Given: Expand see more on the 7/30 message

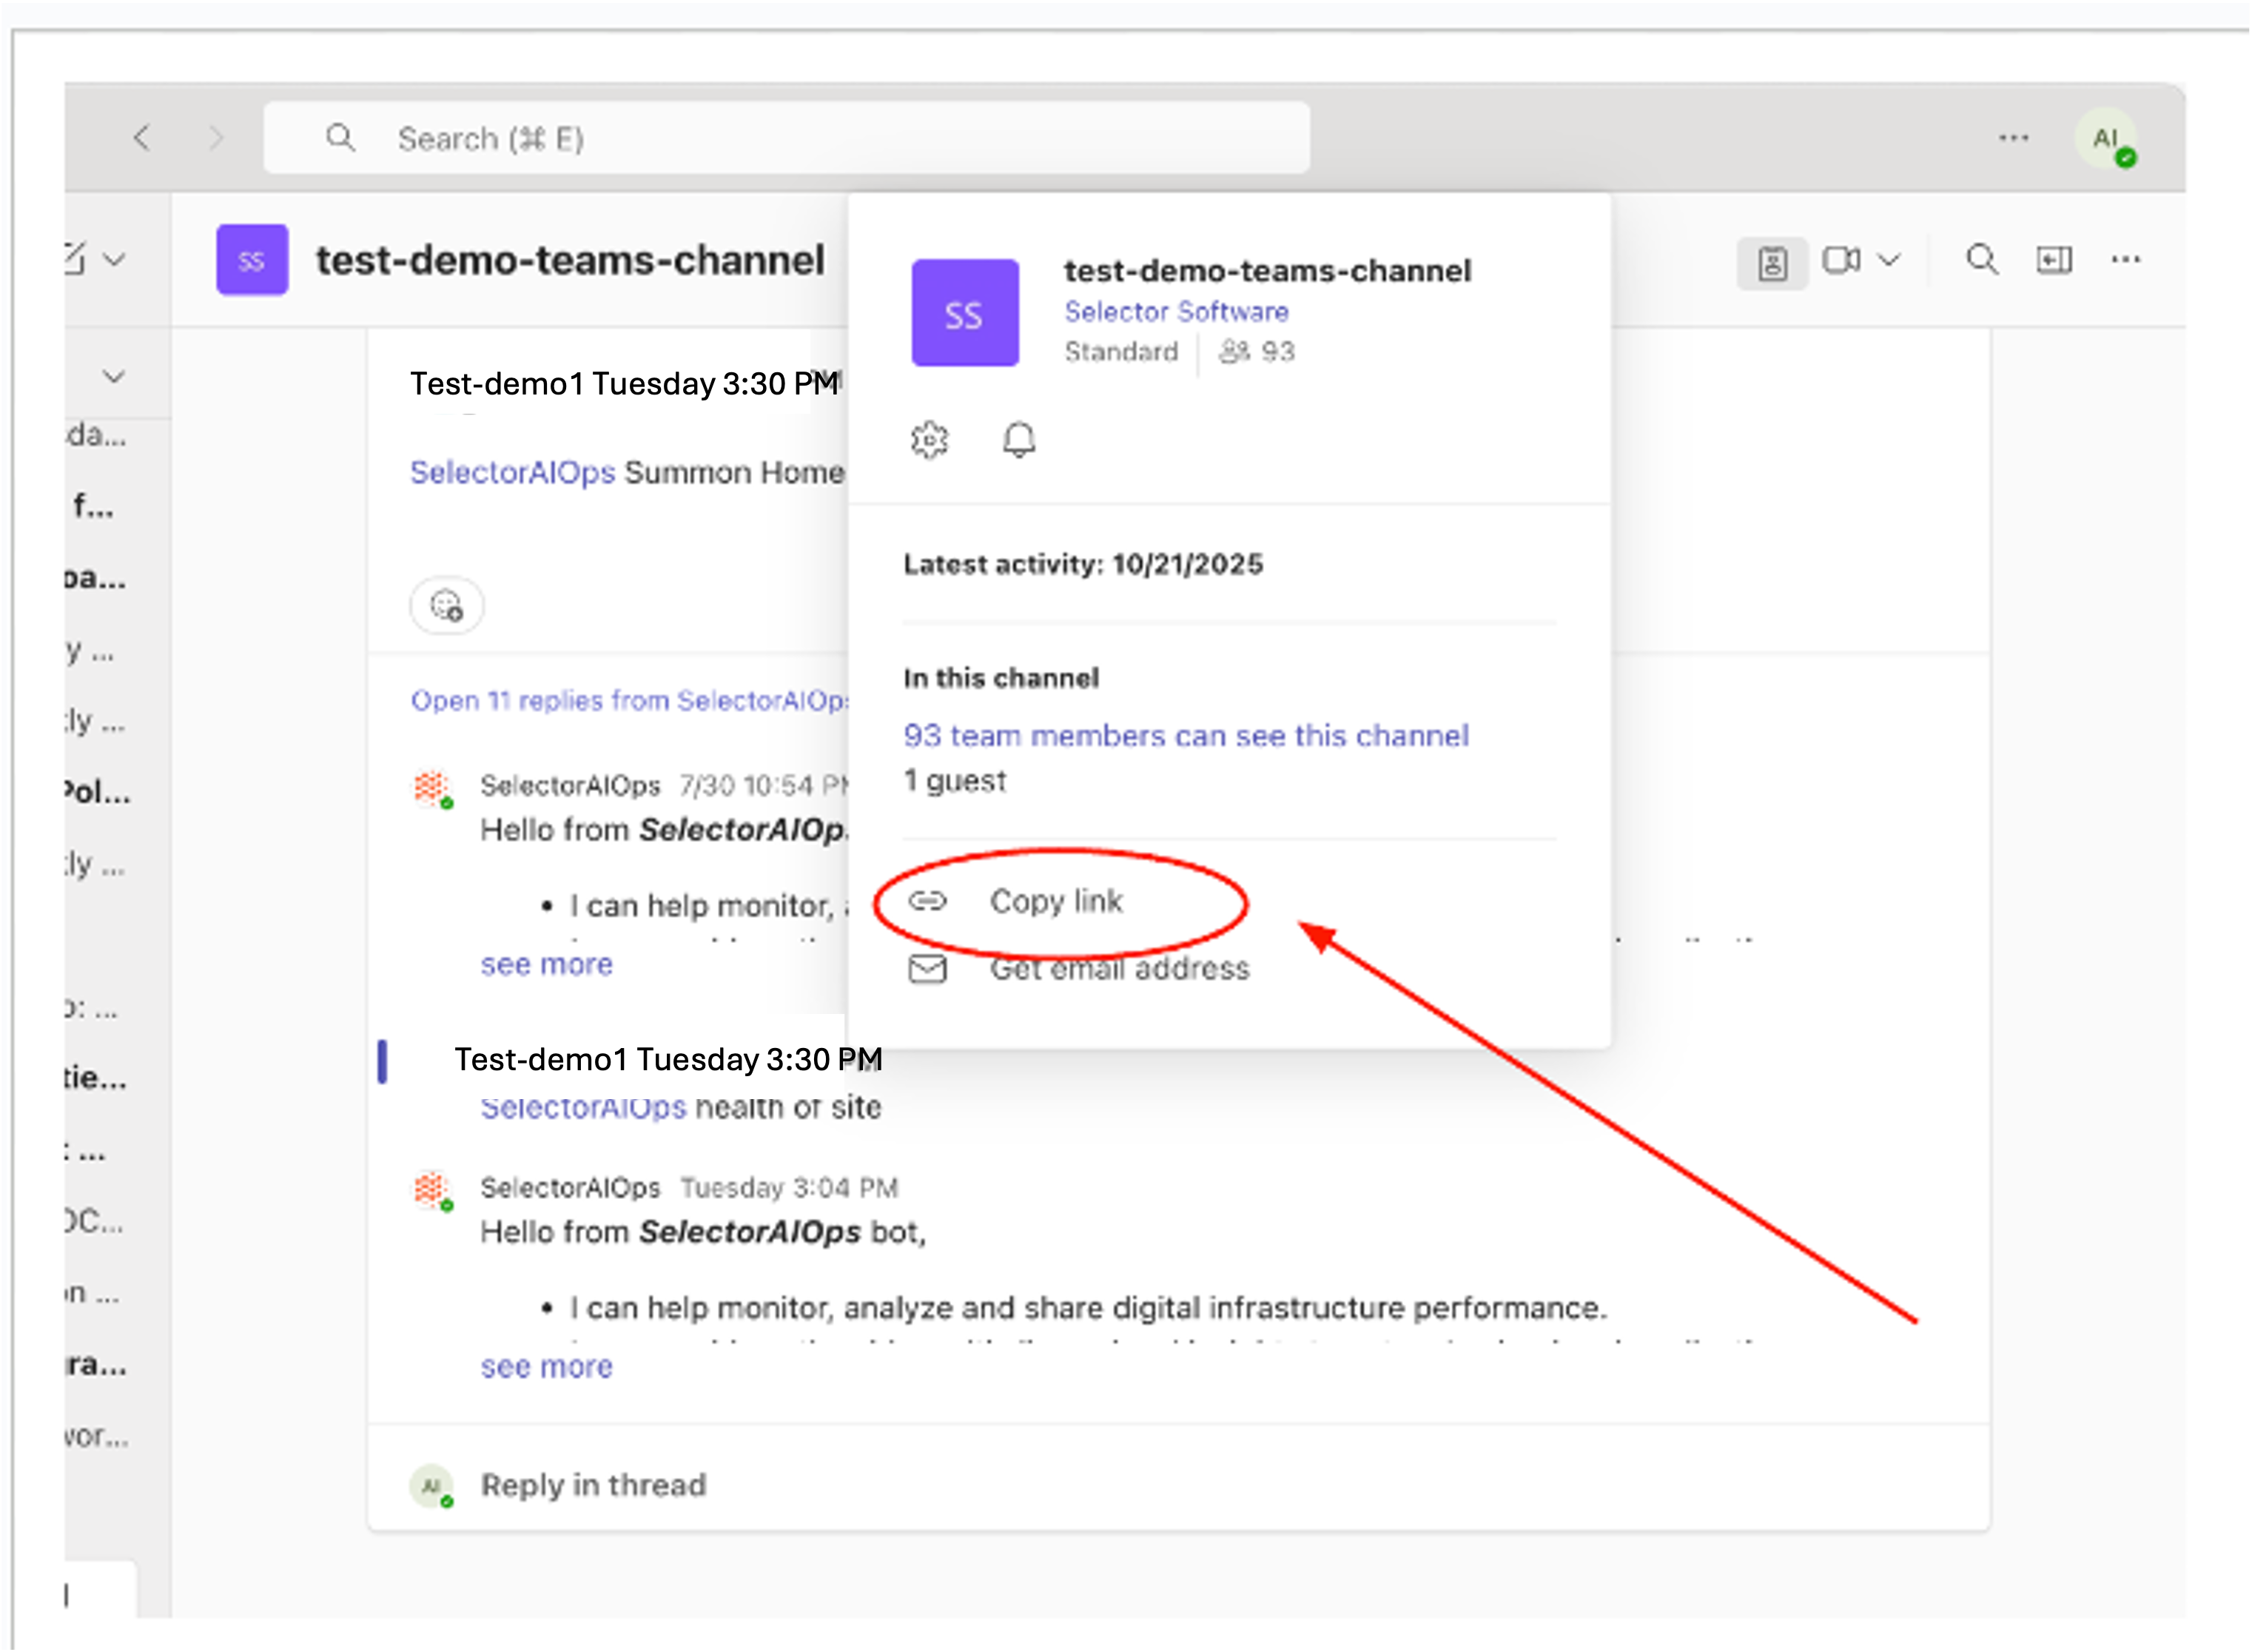Looking at the screenshot, I should click(547, 964).
